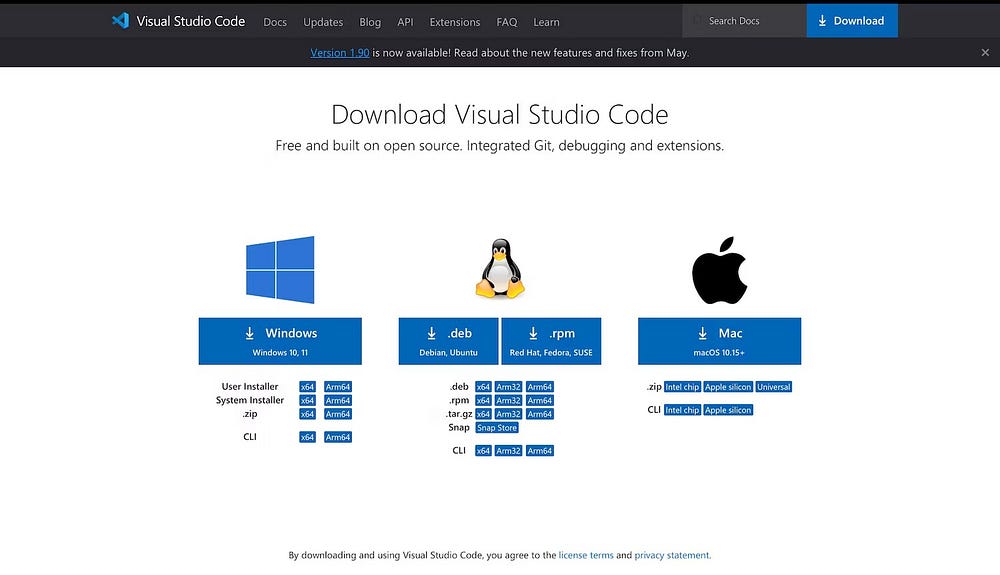1000x575 pixels.
Task: Select Arm64 for Windows .zip
Action: tap(337, 414)
